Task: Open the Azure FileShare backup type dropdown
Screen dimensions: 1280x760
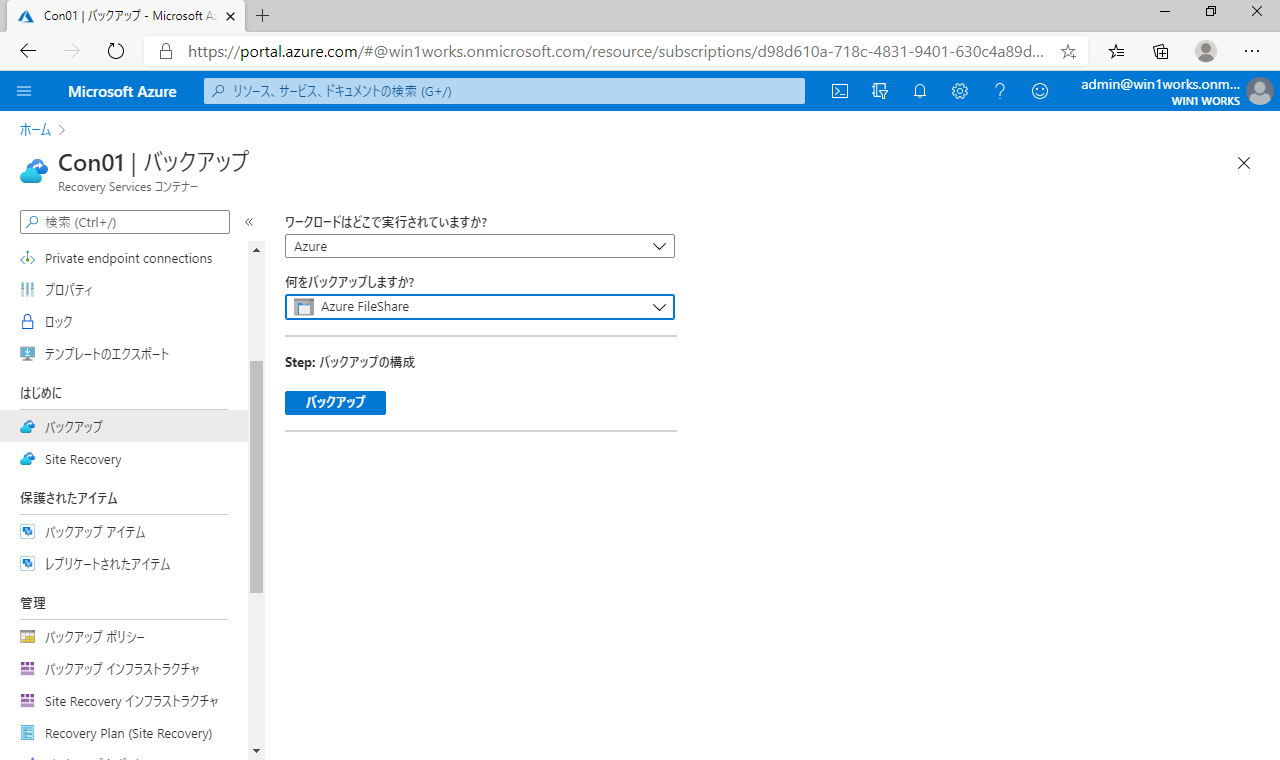Action: pyautogui.click(x=480, y=307)
